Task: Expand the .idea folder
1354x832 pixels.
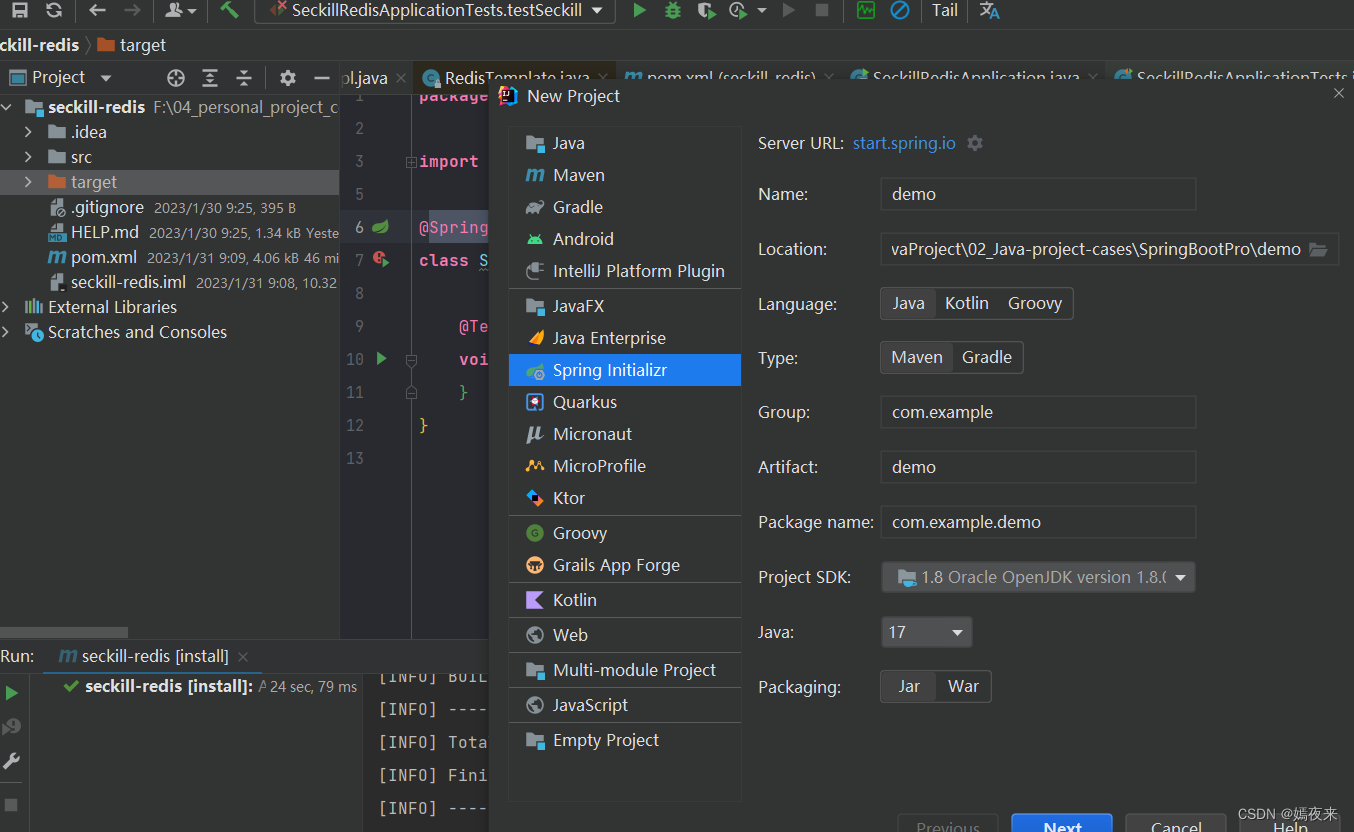Action: pyautogui.click(x=28, y=132)
